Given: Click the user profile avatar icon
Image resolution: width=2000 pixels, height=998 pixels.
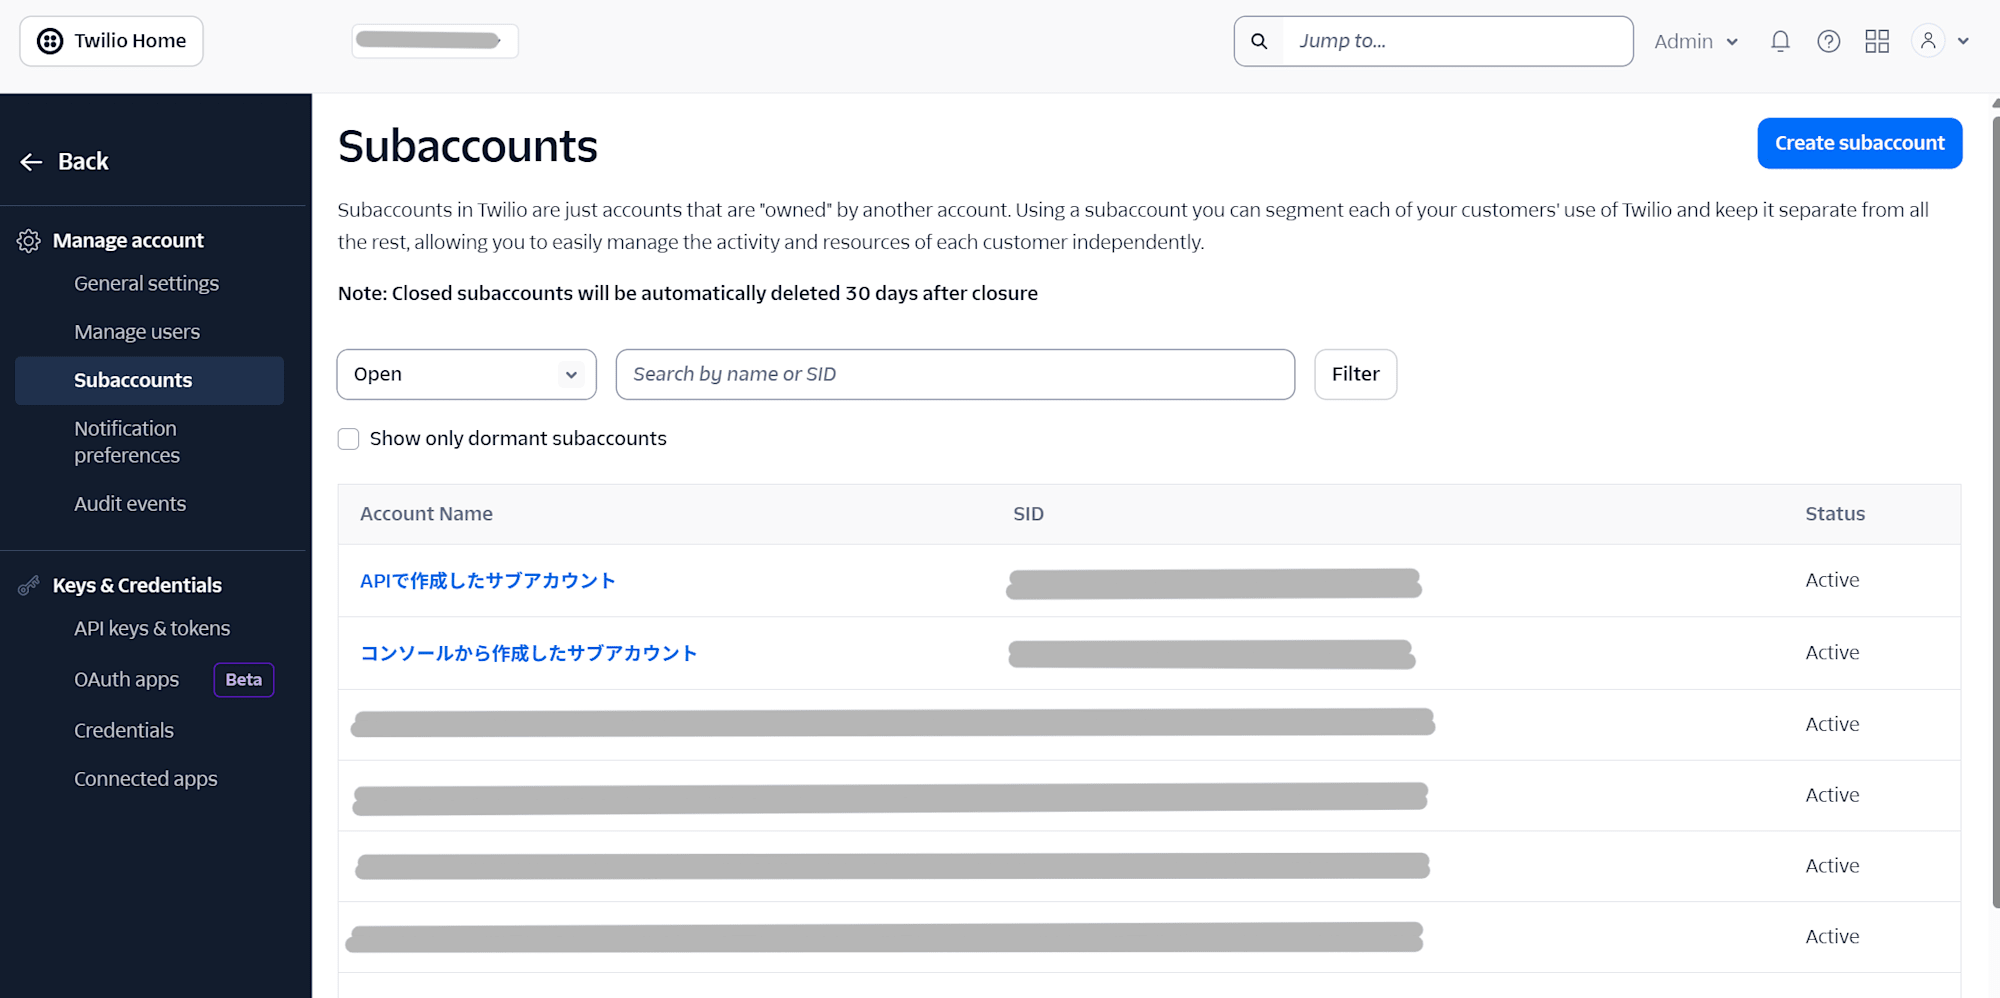Looking at the screenshot, I should click(1928, 41).
